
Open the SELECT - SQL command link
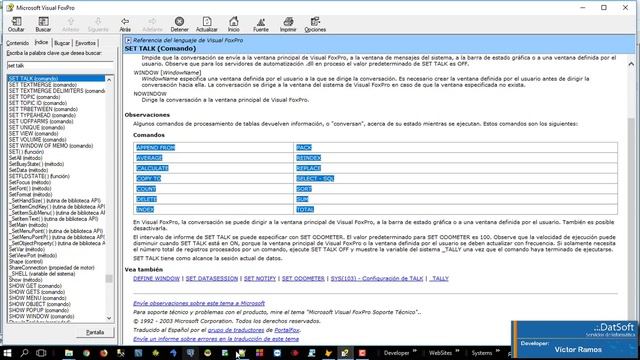click(315, 178)
